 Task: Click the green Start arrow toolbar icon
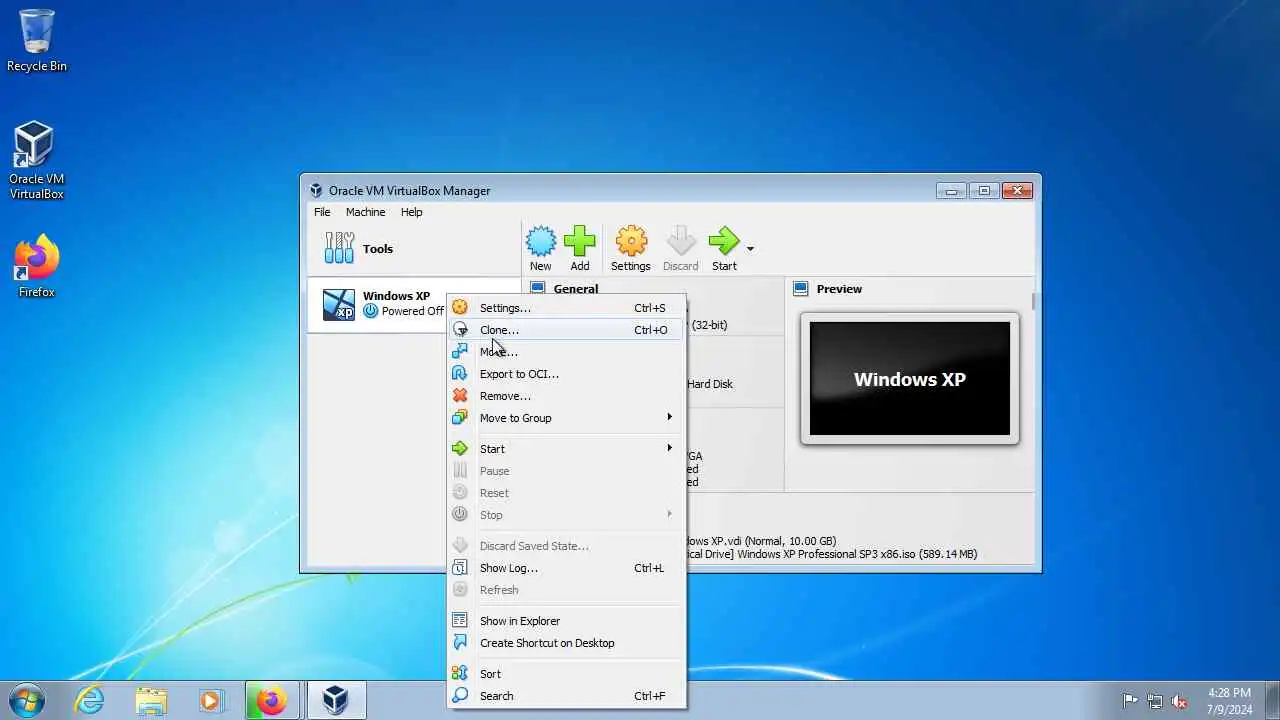(724, 248)
